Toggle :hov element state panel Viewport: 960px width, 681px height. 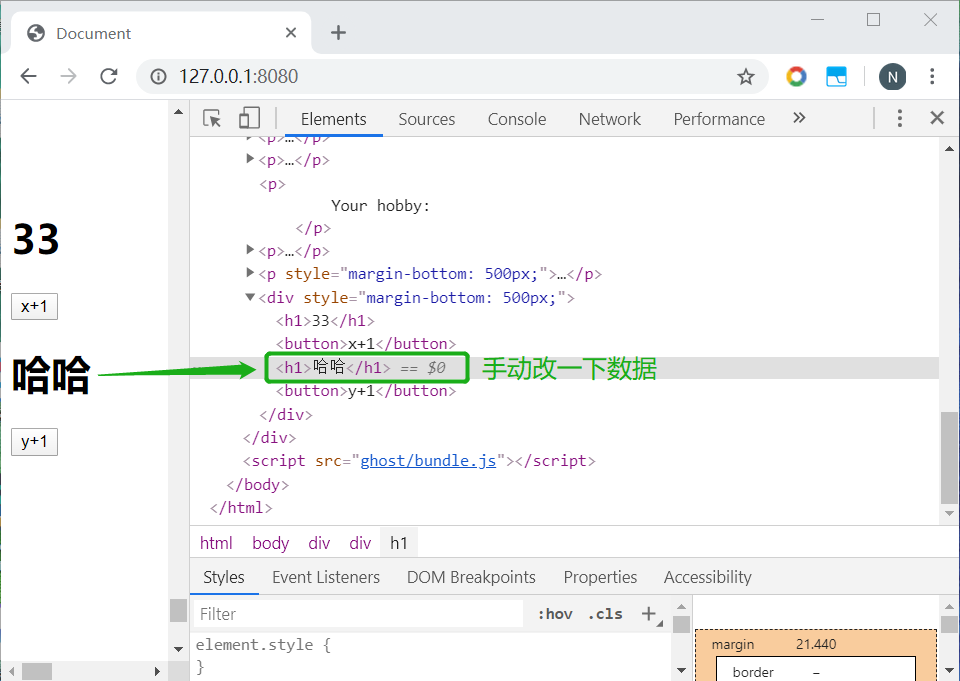[x=555, y=614]
